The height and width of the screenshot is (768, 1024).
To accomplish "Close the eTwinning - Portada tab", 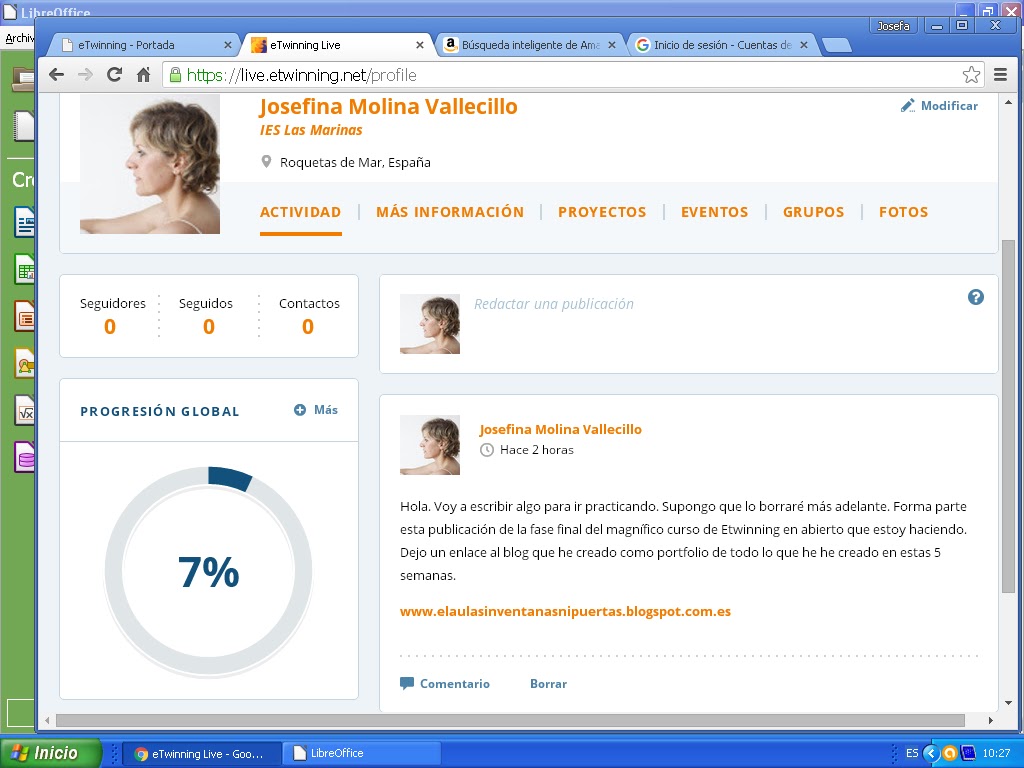I will [227, 45].
